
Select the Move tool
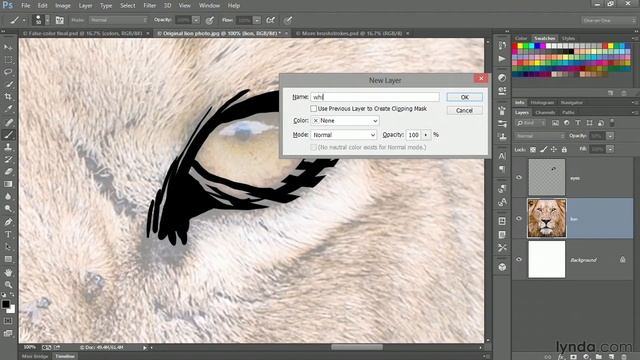tap(8, 47)
